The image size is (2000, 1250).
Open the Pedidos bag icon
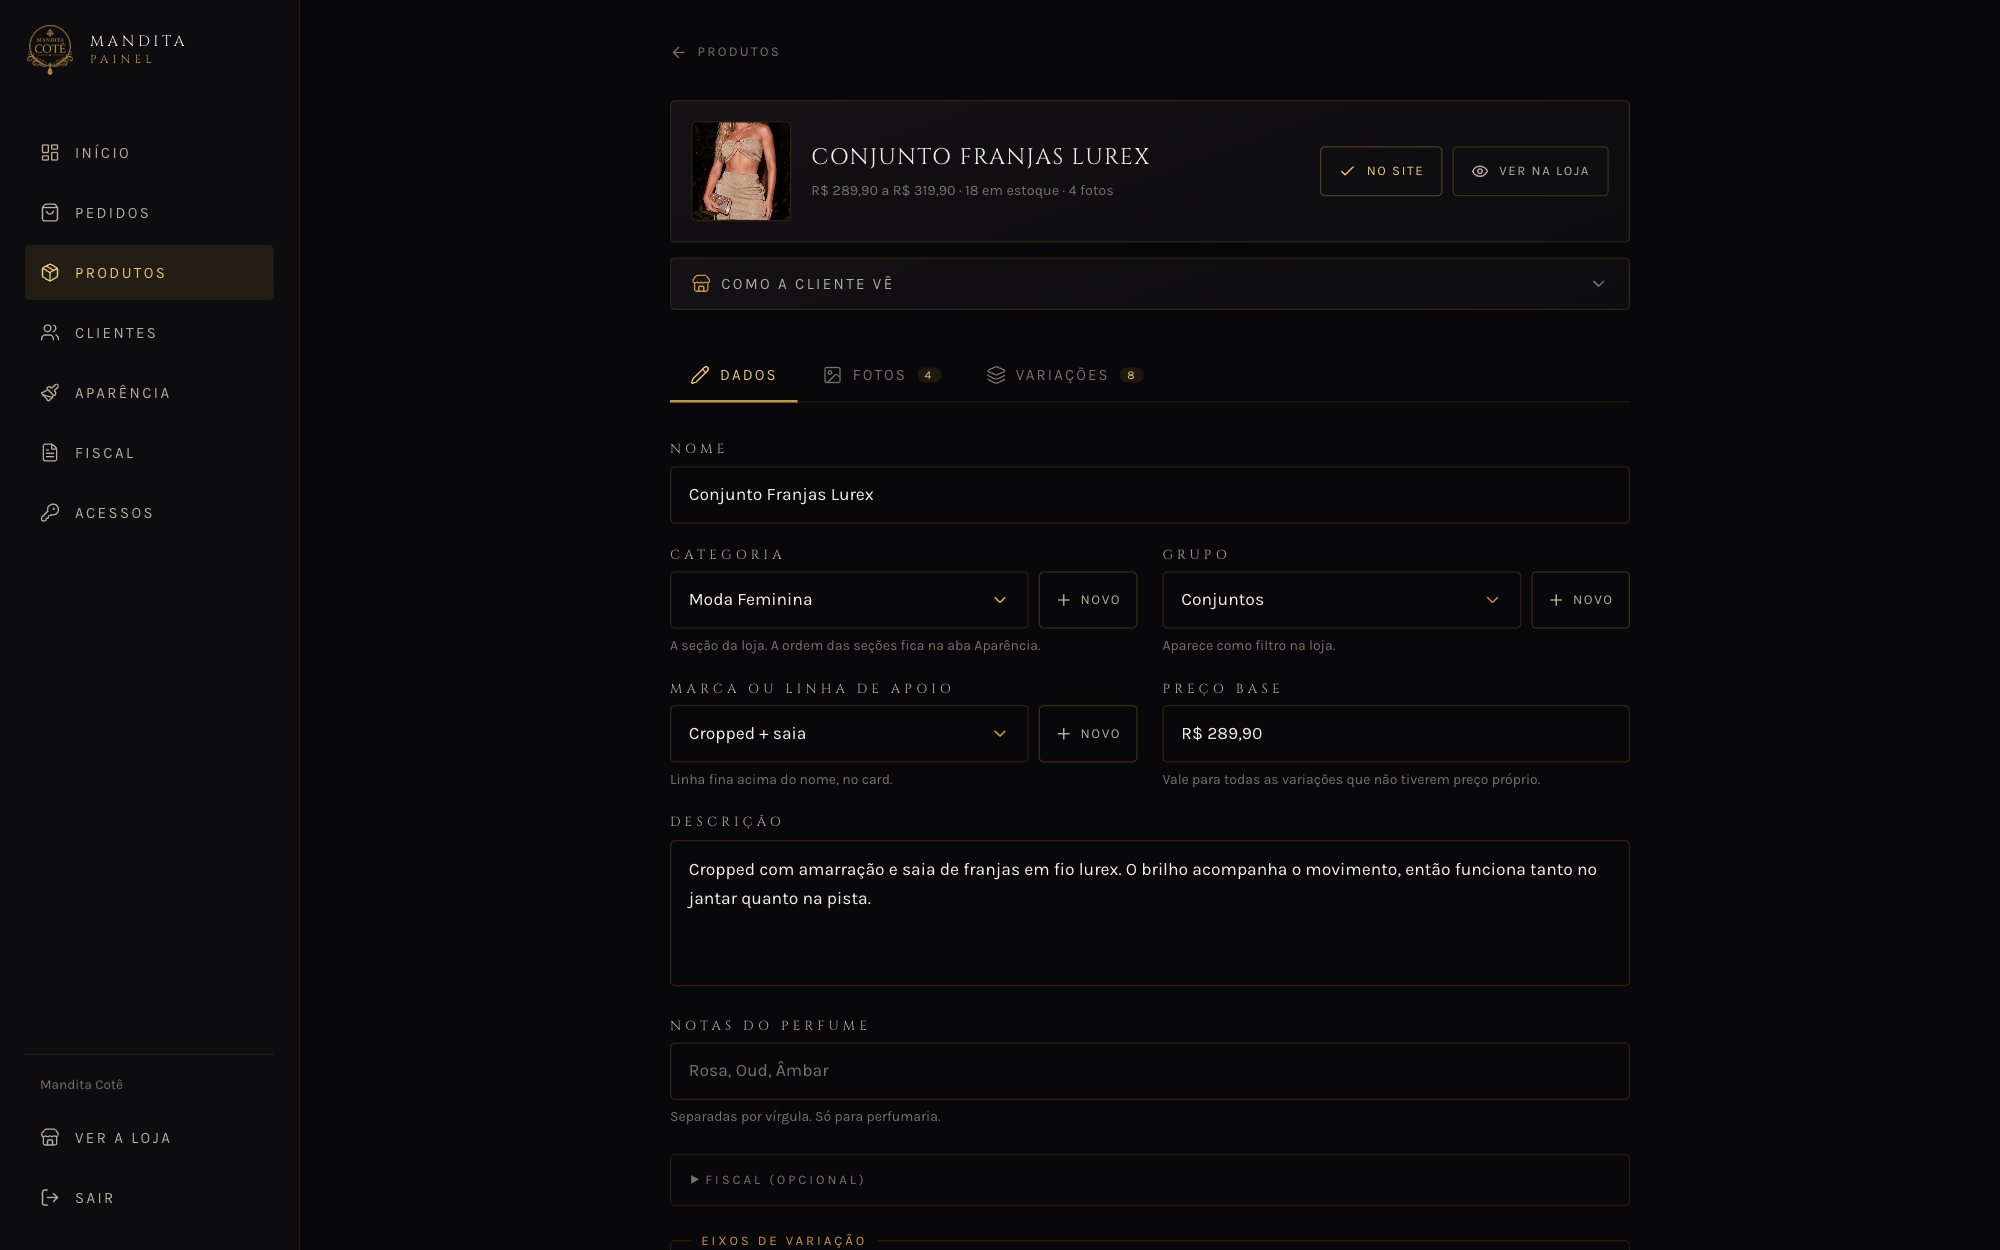tap(50, 213)
